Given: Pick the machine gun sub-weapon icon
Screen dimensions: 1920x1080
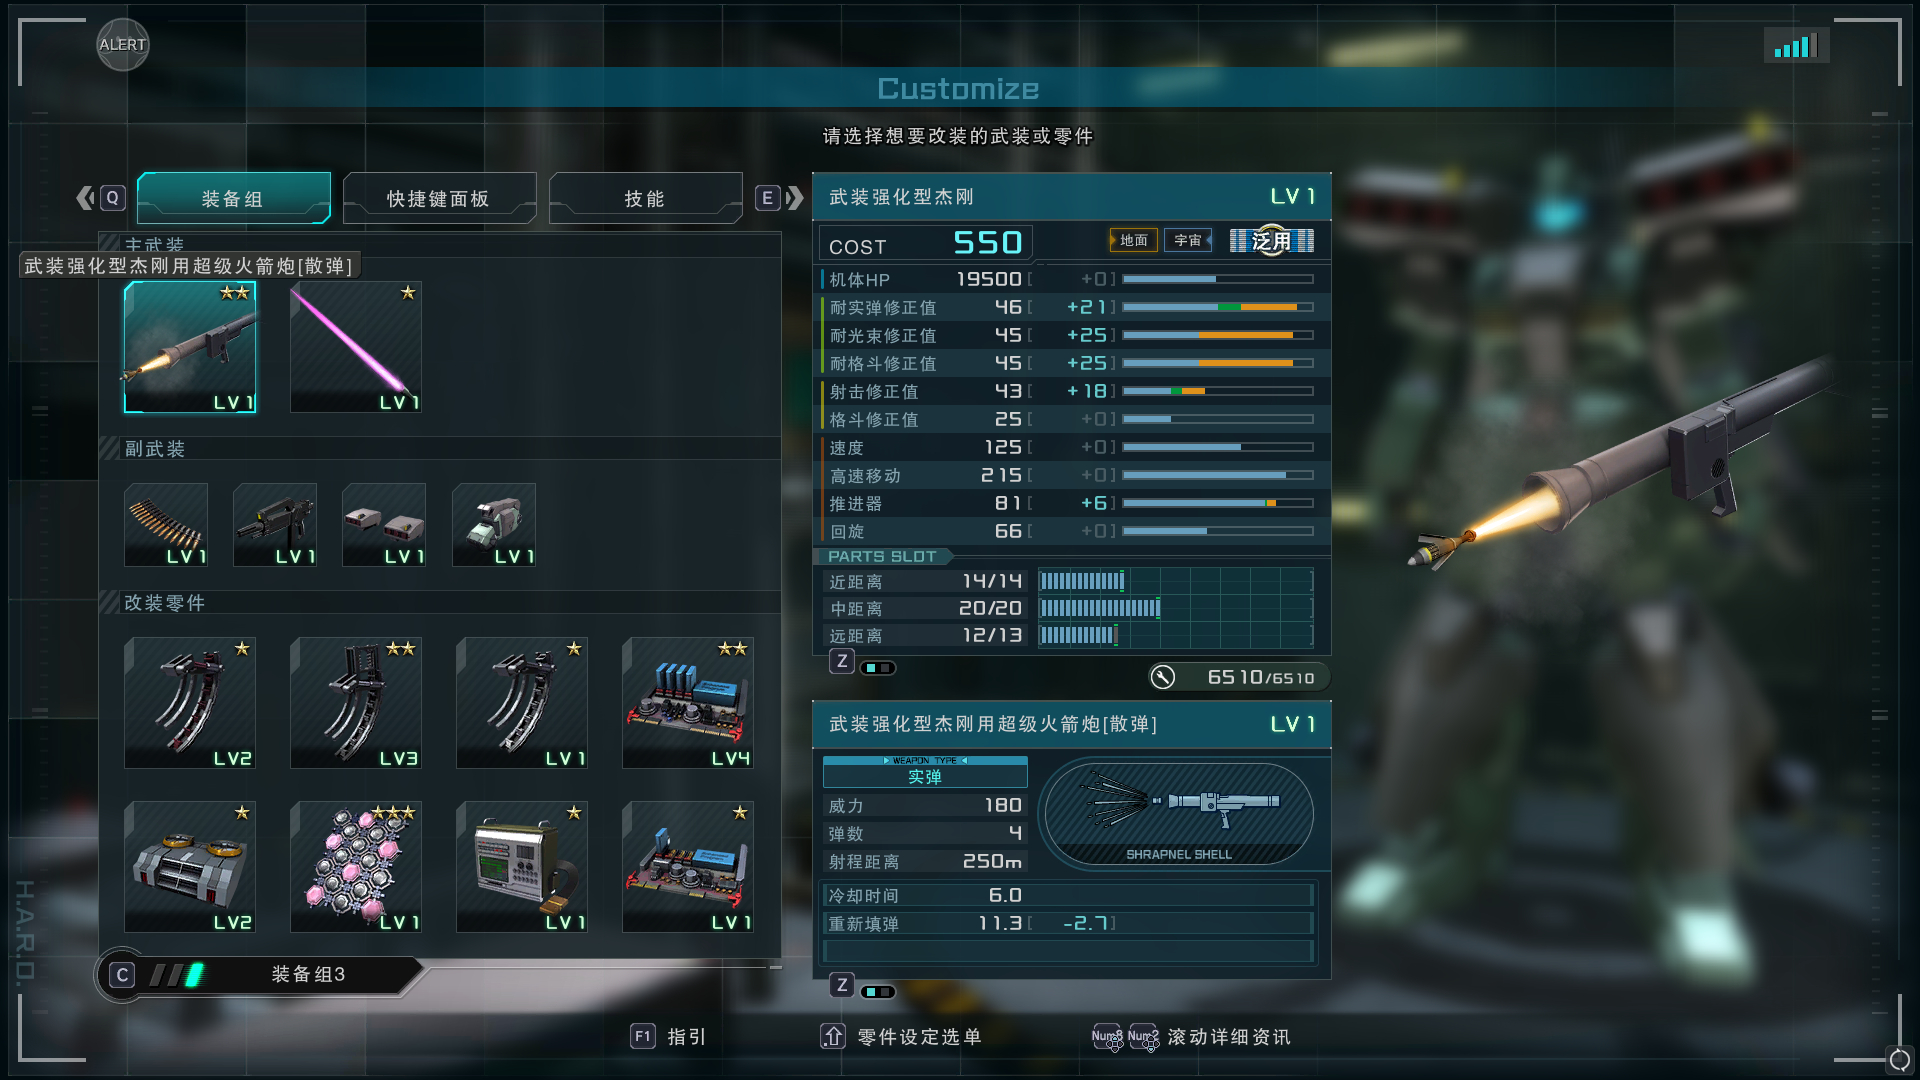Looking at the screenshot, I should tap(275, 525).
